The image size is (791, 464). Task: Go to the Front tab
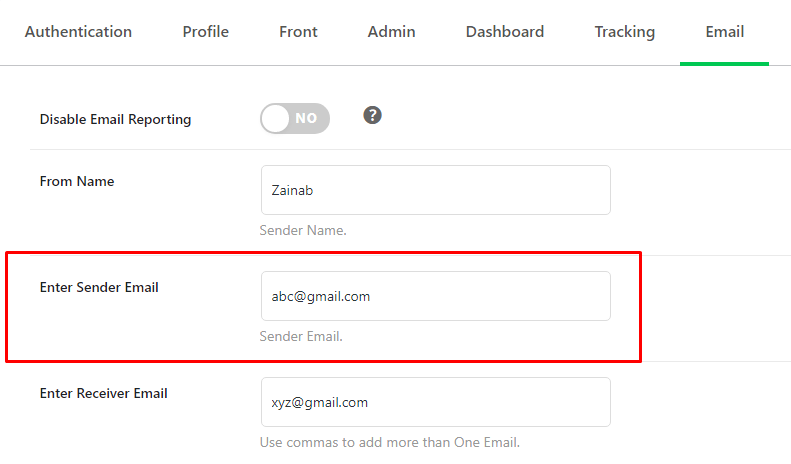(x=298, y=32)
